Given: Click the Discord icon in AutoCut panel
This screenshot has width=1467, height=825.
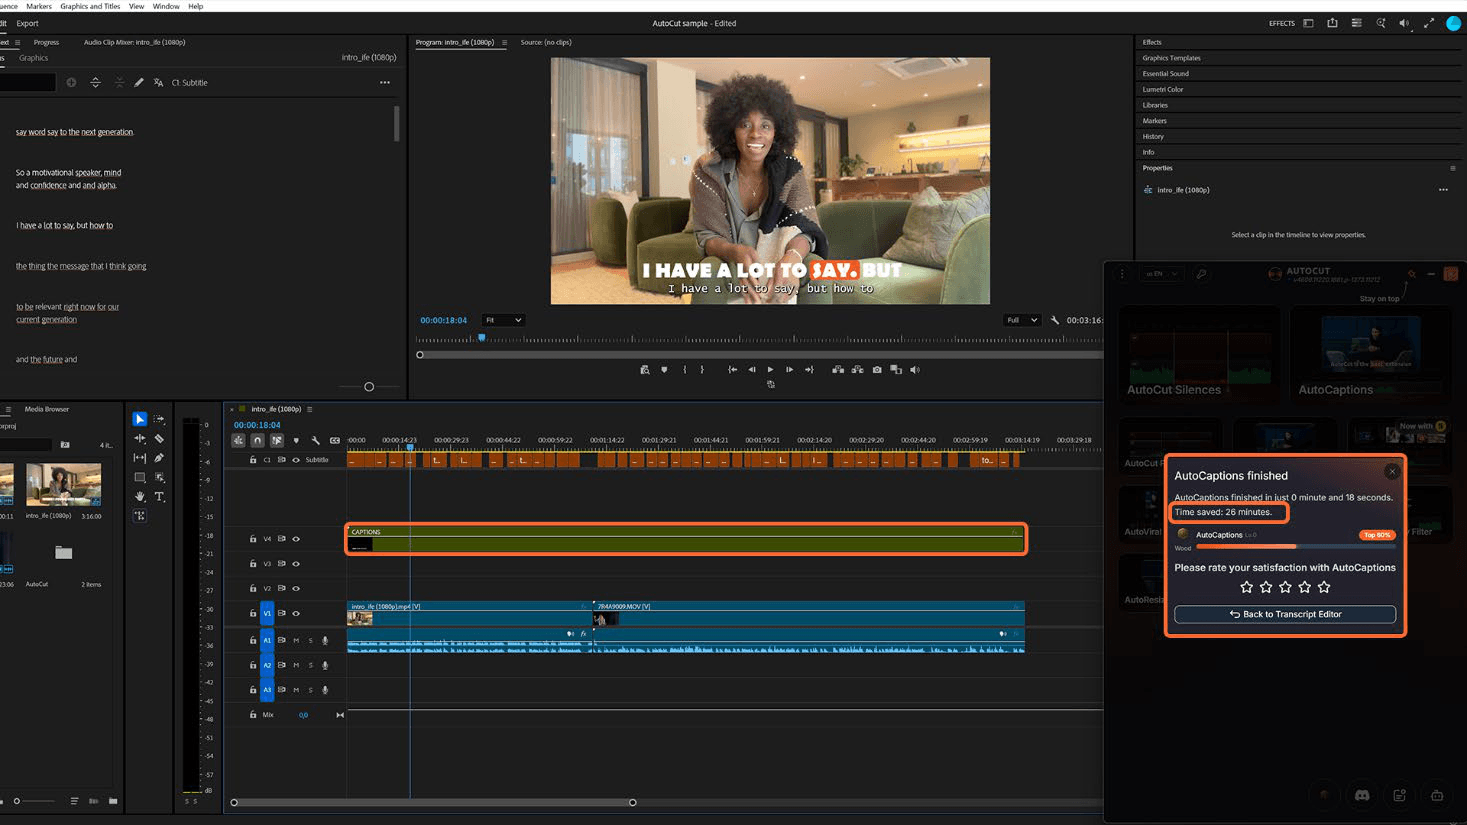Looking at the screenshot, I should pos(1362,795).
